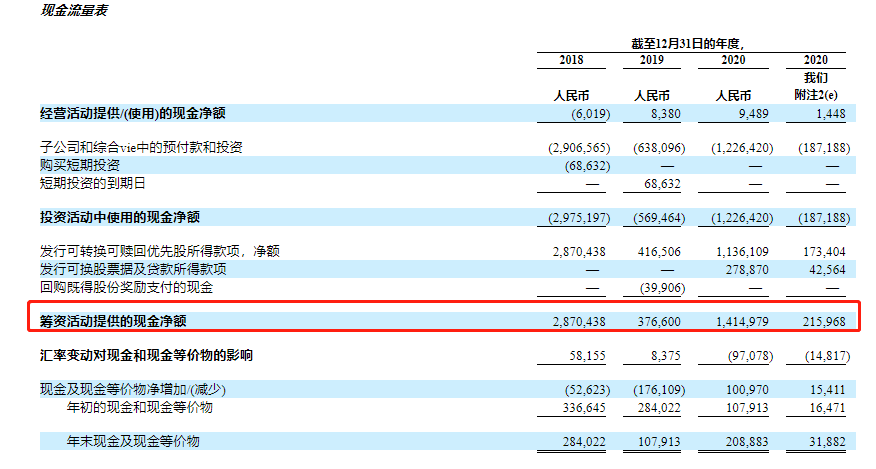Click value 278,870
Screen dimensions: 876x469
click(x=747, y=270)
